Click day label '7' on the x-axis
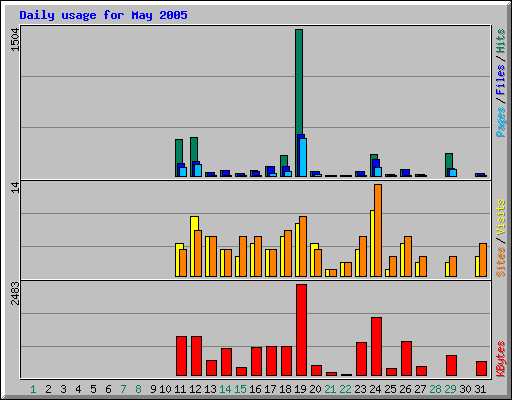The width and height of the screenshot is (512, 400). (123, 389)
